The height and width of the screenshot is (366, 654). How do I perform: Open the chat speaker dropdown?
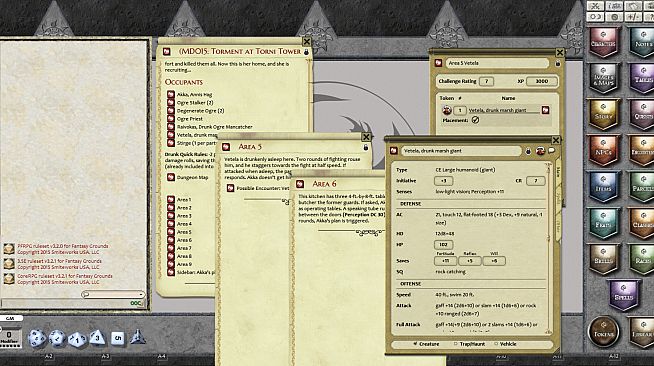tap(113, 294)
